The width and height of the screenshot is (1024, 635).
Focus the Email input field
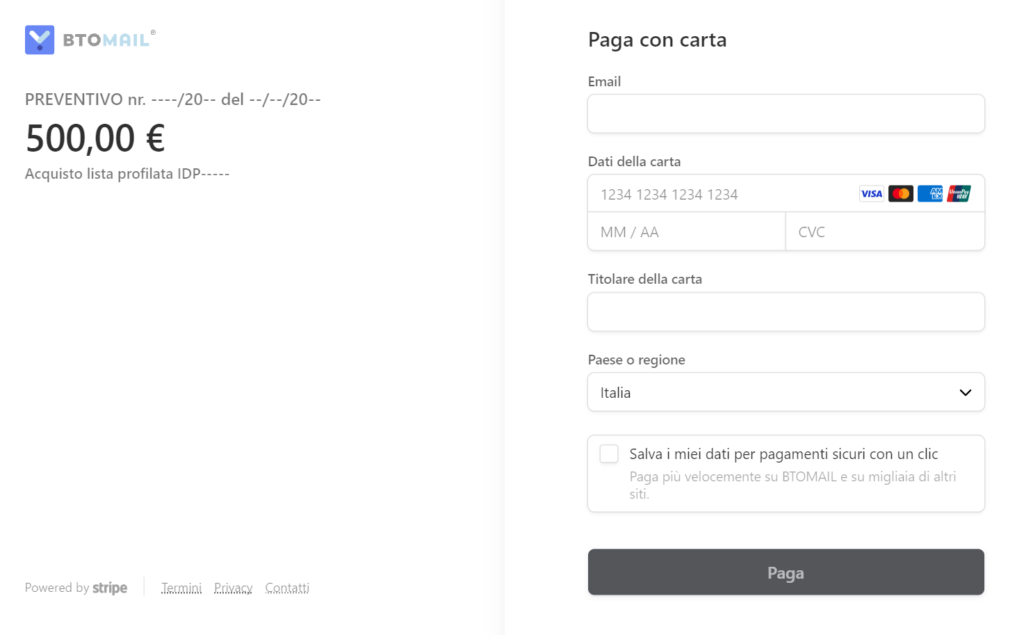(785, 114)
